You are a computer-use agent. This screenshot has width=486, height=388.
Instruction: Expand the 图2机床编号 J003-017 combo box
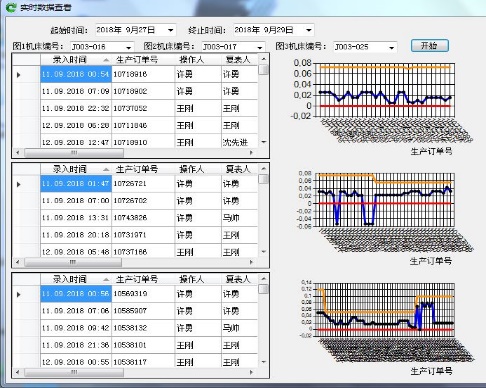260,47
